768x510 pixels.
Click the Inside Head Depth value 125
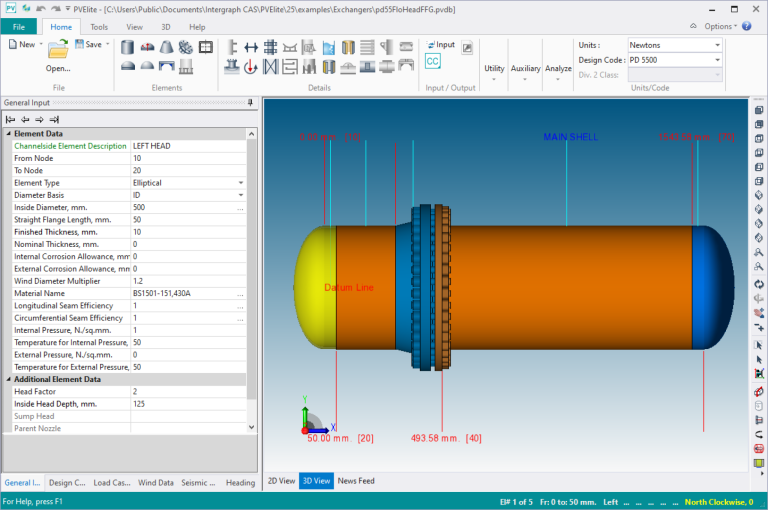pyautogui.click(x=188, y=404)
